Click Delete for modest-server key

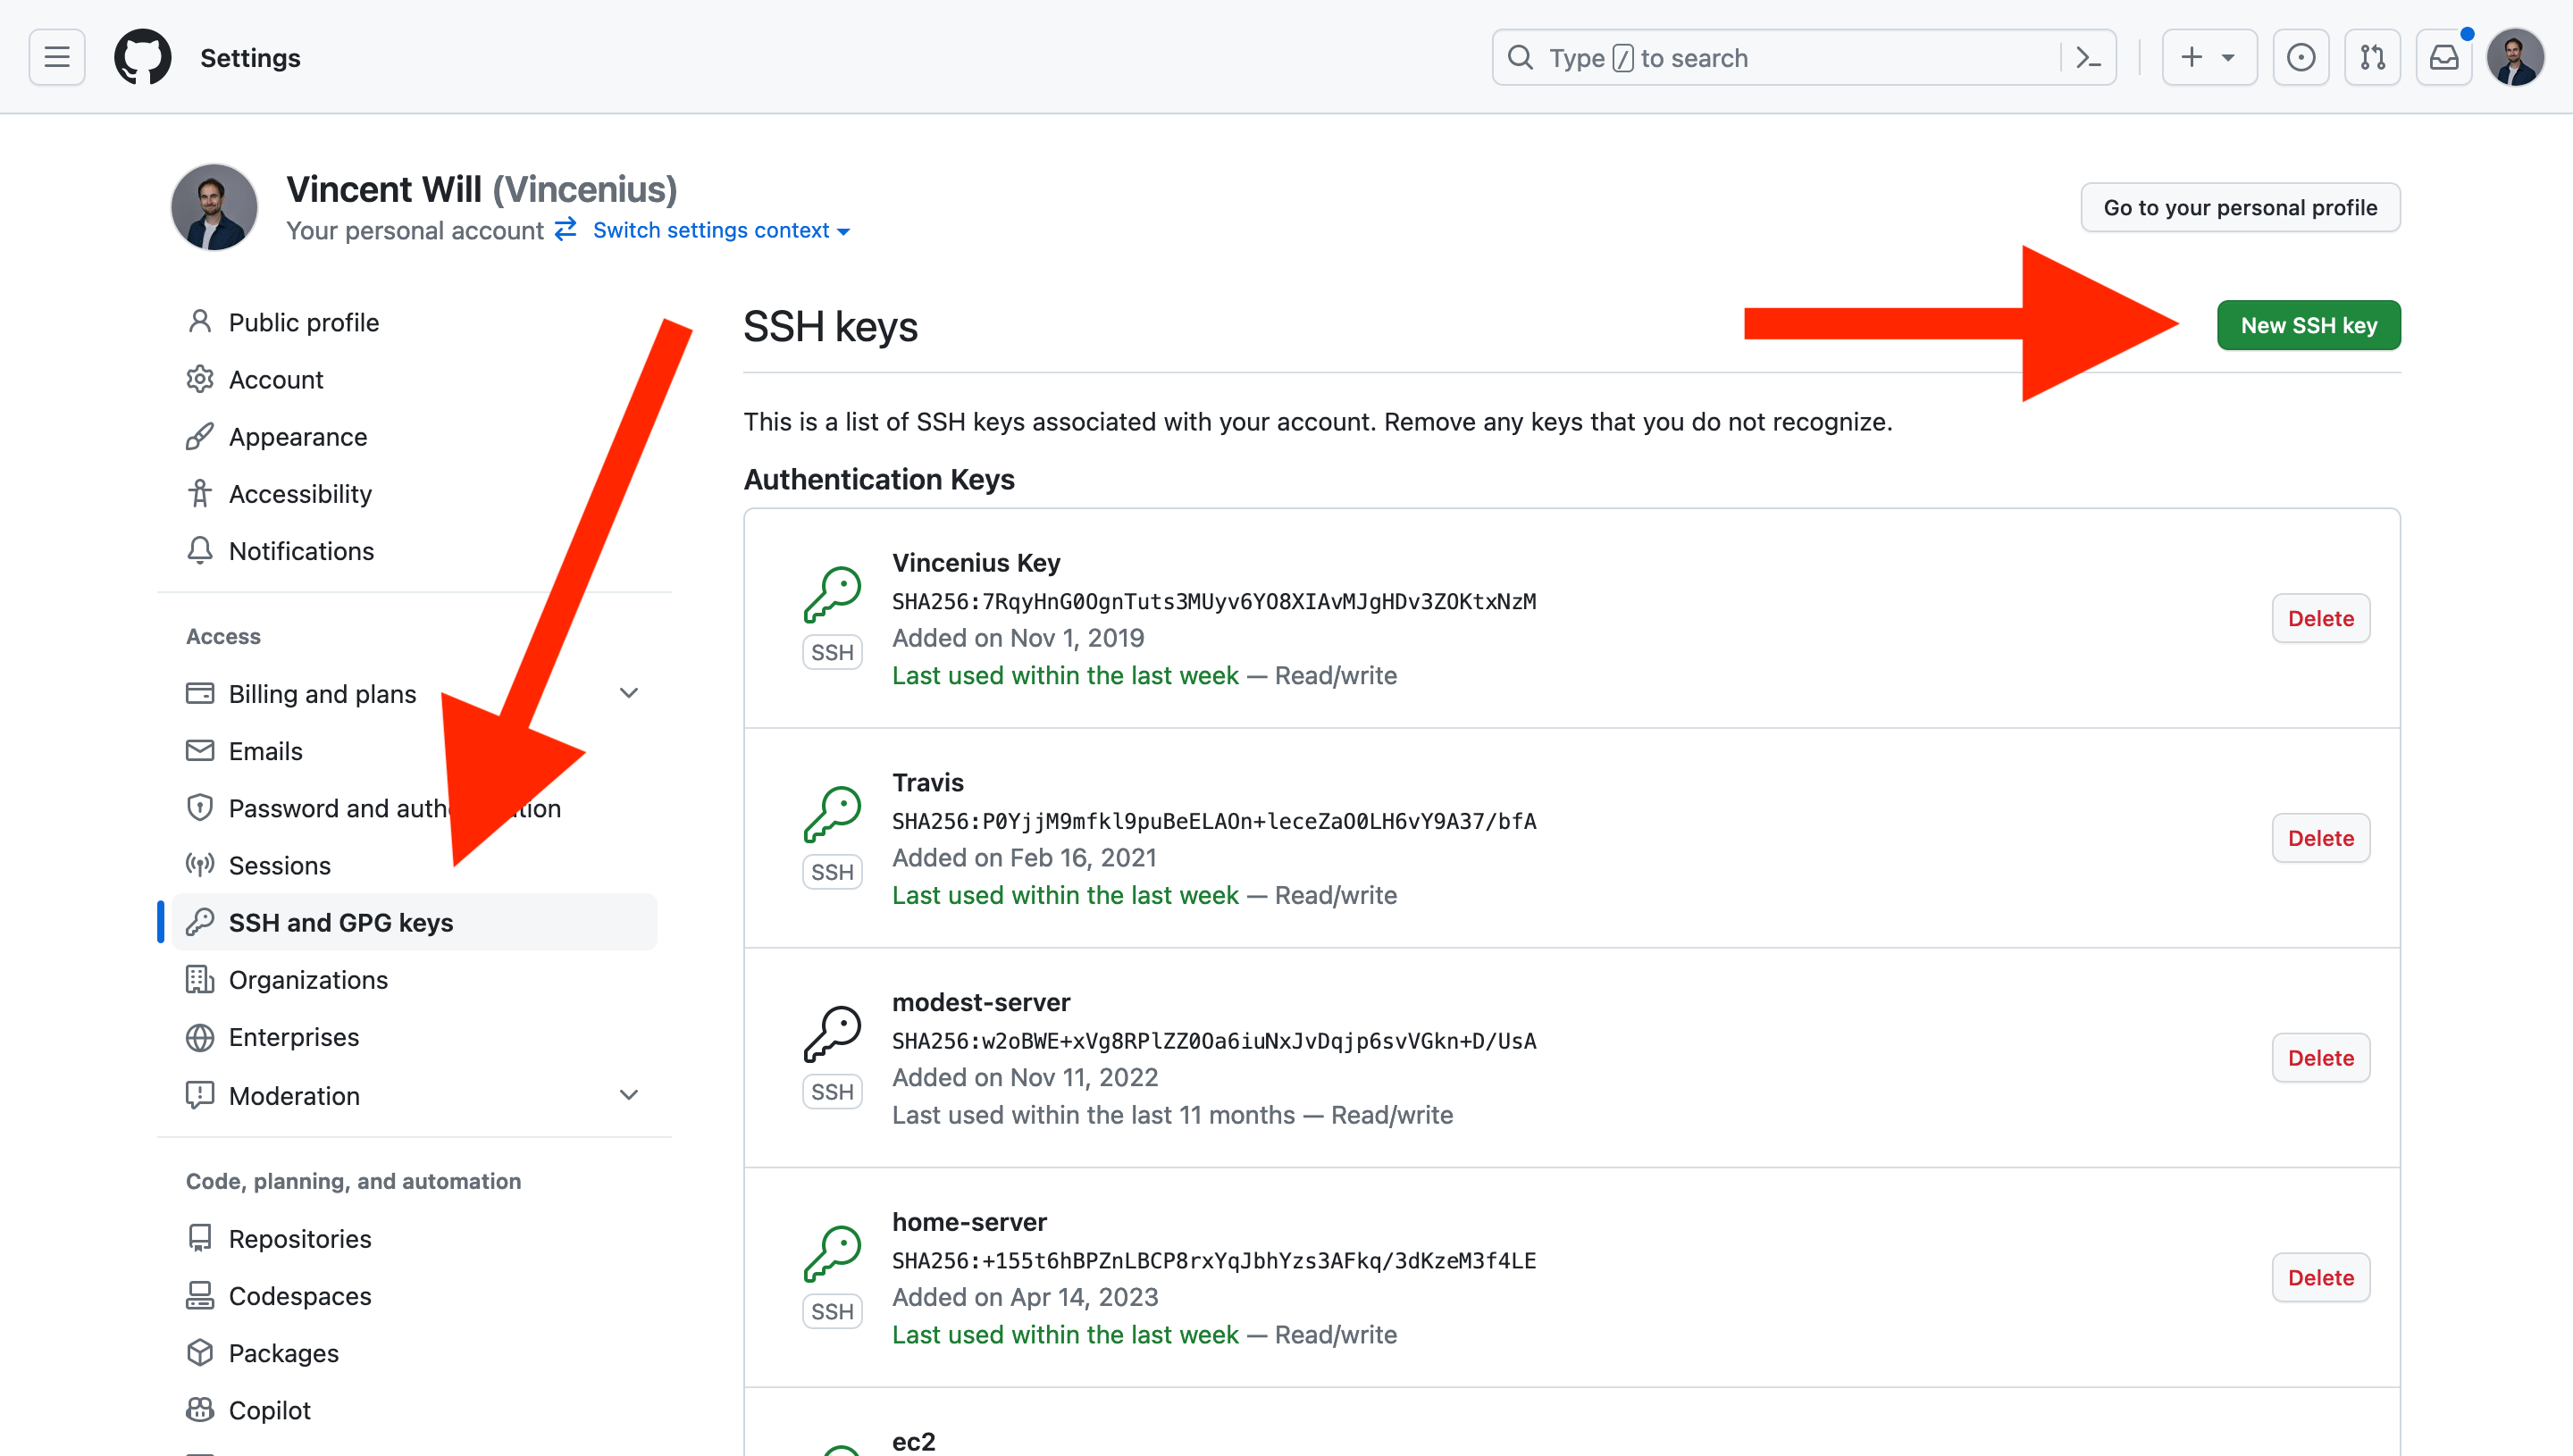[2320, 1057]
